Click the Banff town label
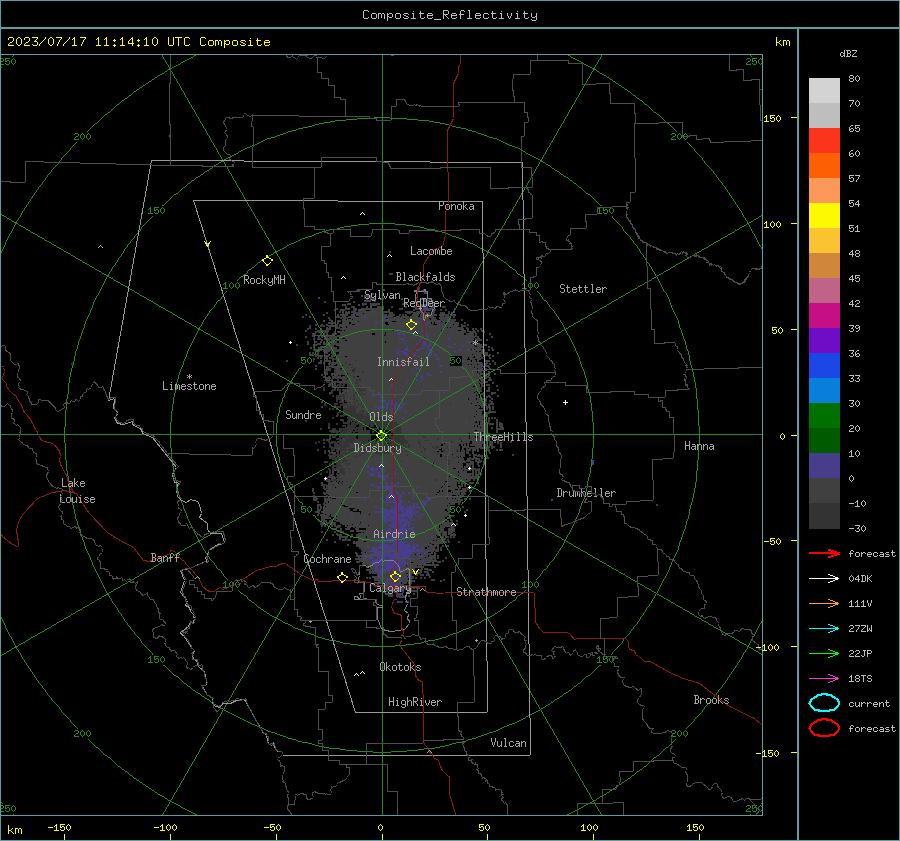Viewport: 900px width, 841px height. [x=165, y=557]
